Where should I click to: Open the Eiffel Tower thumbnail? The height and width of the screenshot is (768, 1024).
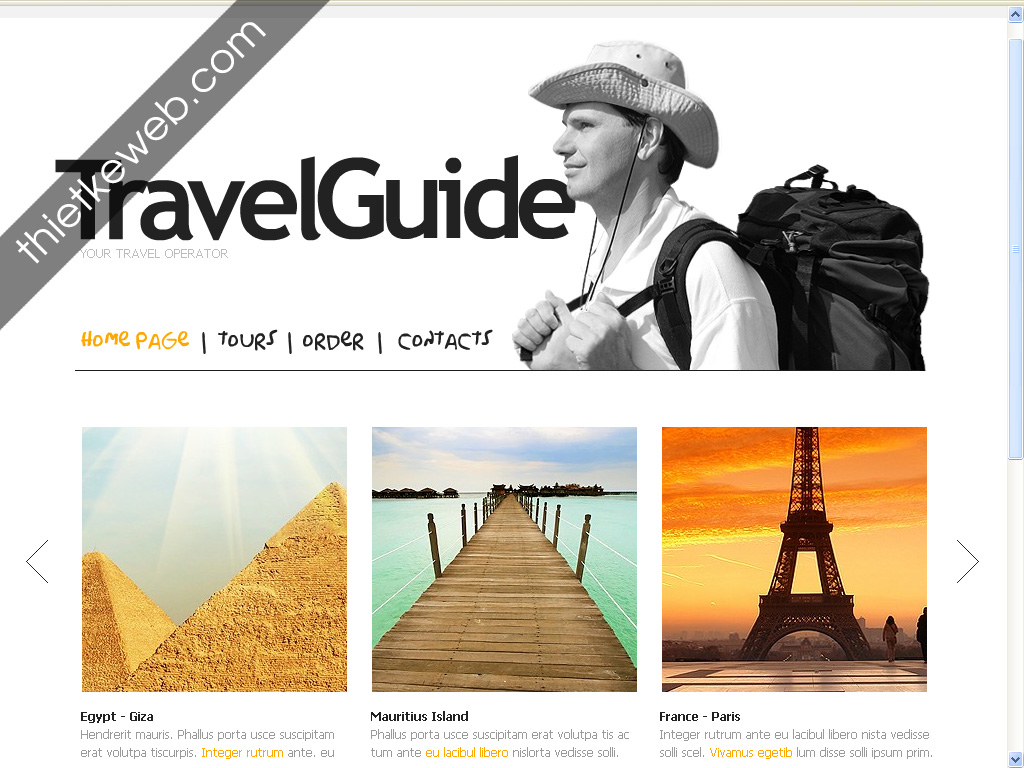pos(794,559)
